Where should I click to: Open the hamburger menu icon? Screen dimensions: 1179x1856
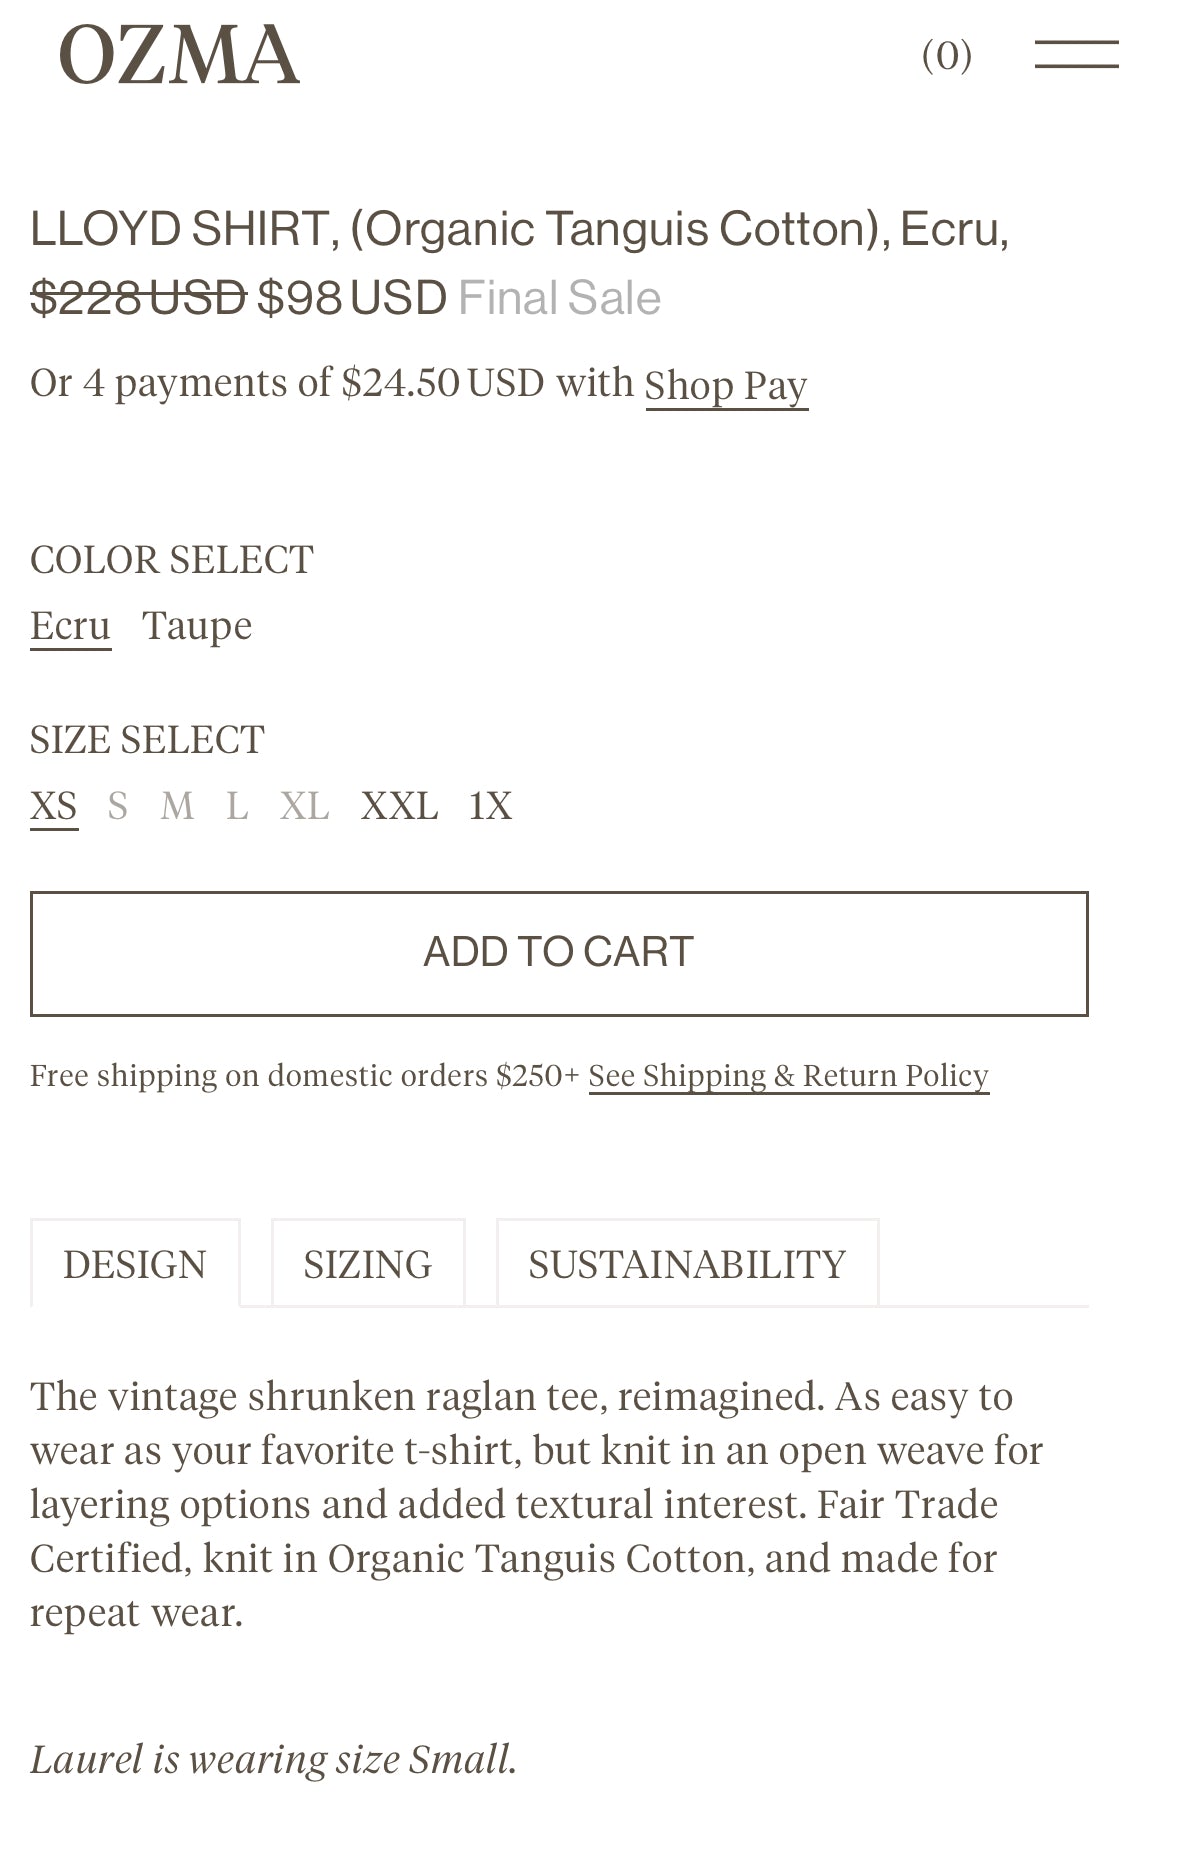point(1076,54)
